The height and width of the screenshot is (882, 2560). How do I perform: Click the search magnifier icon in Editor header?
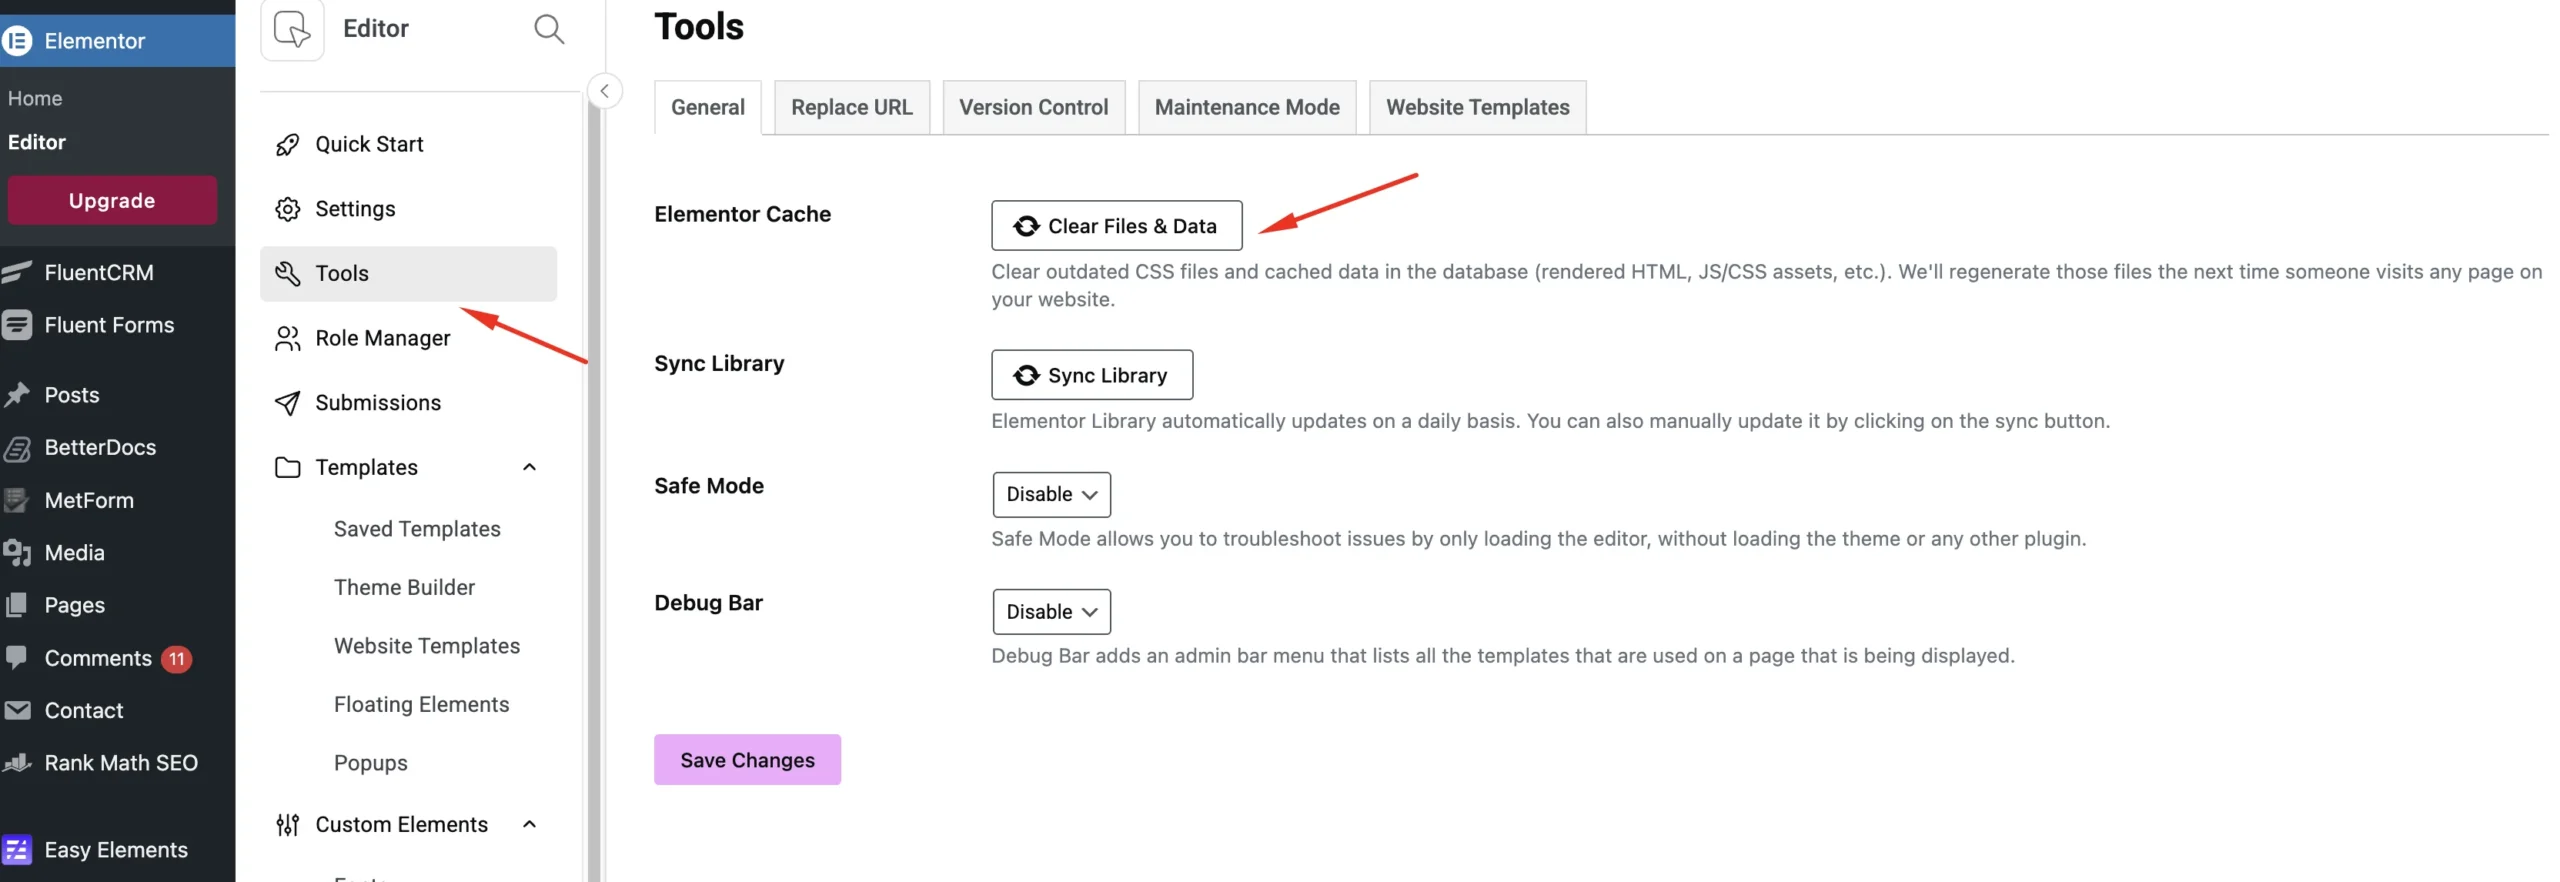548,29
